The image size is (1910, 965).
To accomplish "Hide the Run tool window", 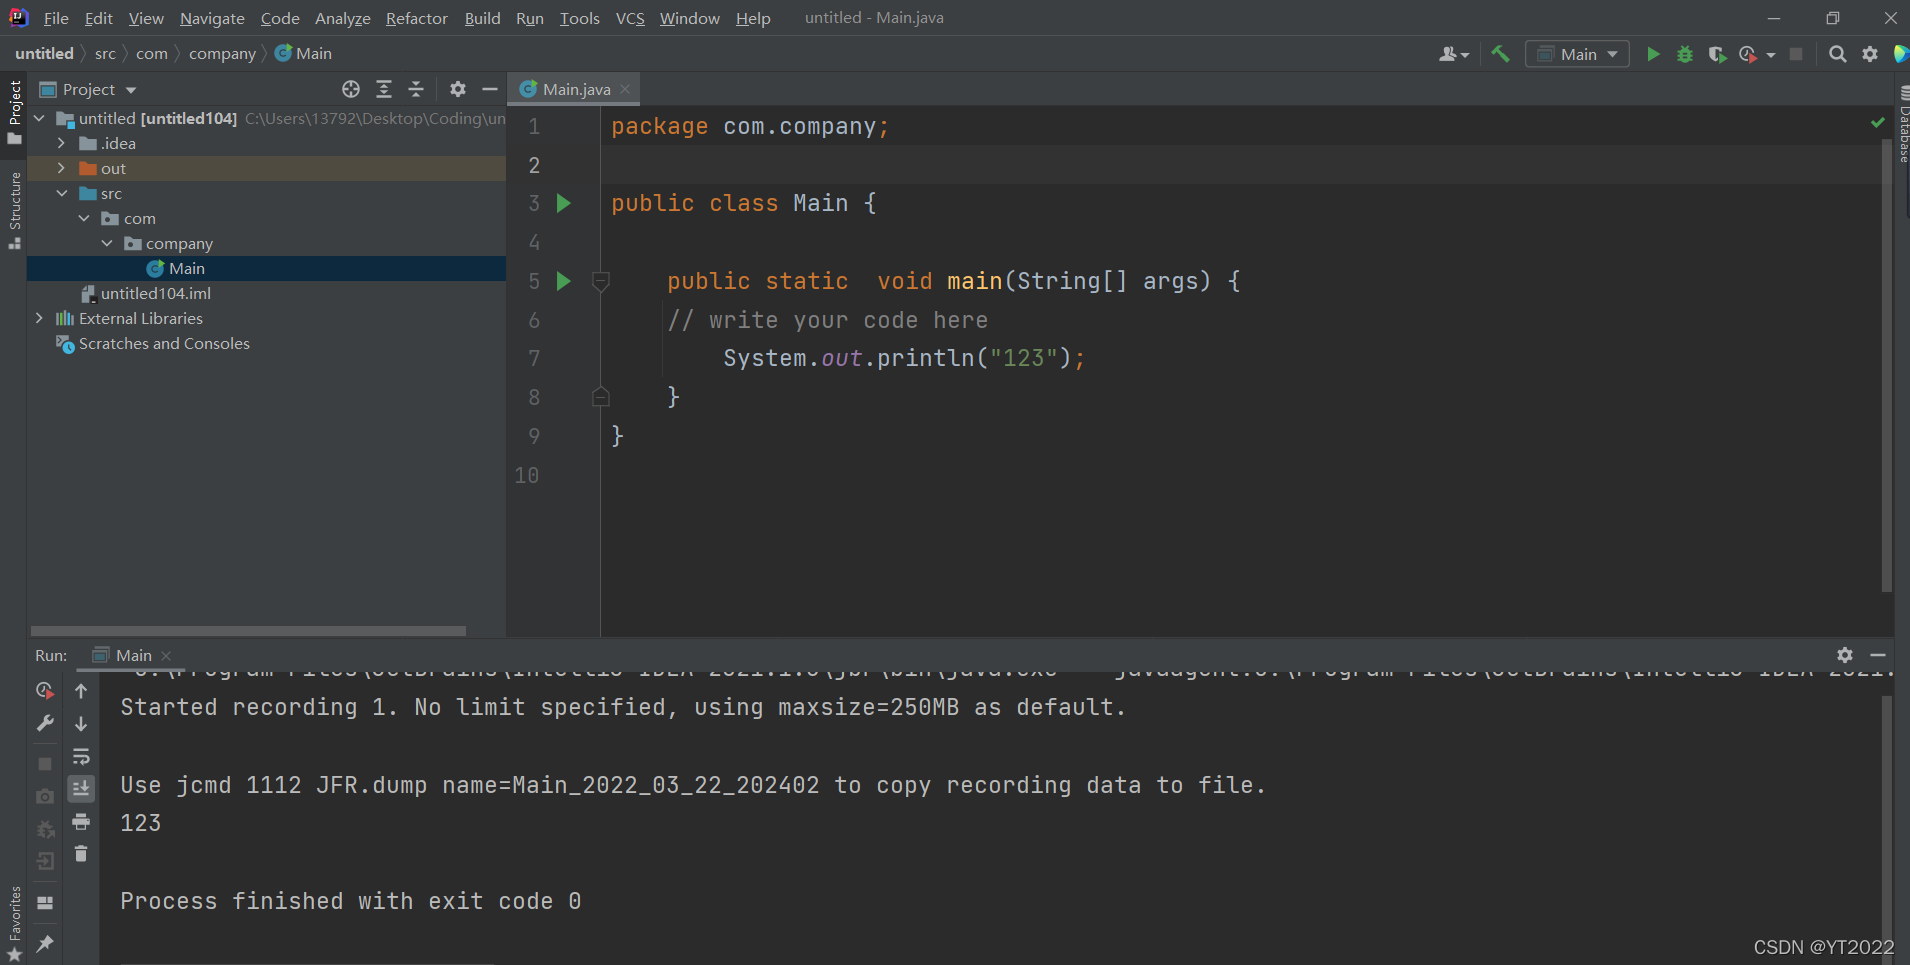I will tap(1878, 655).
